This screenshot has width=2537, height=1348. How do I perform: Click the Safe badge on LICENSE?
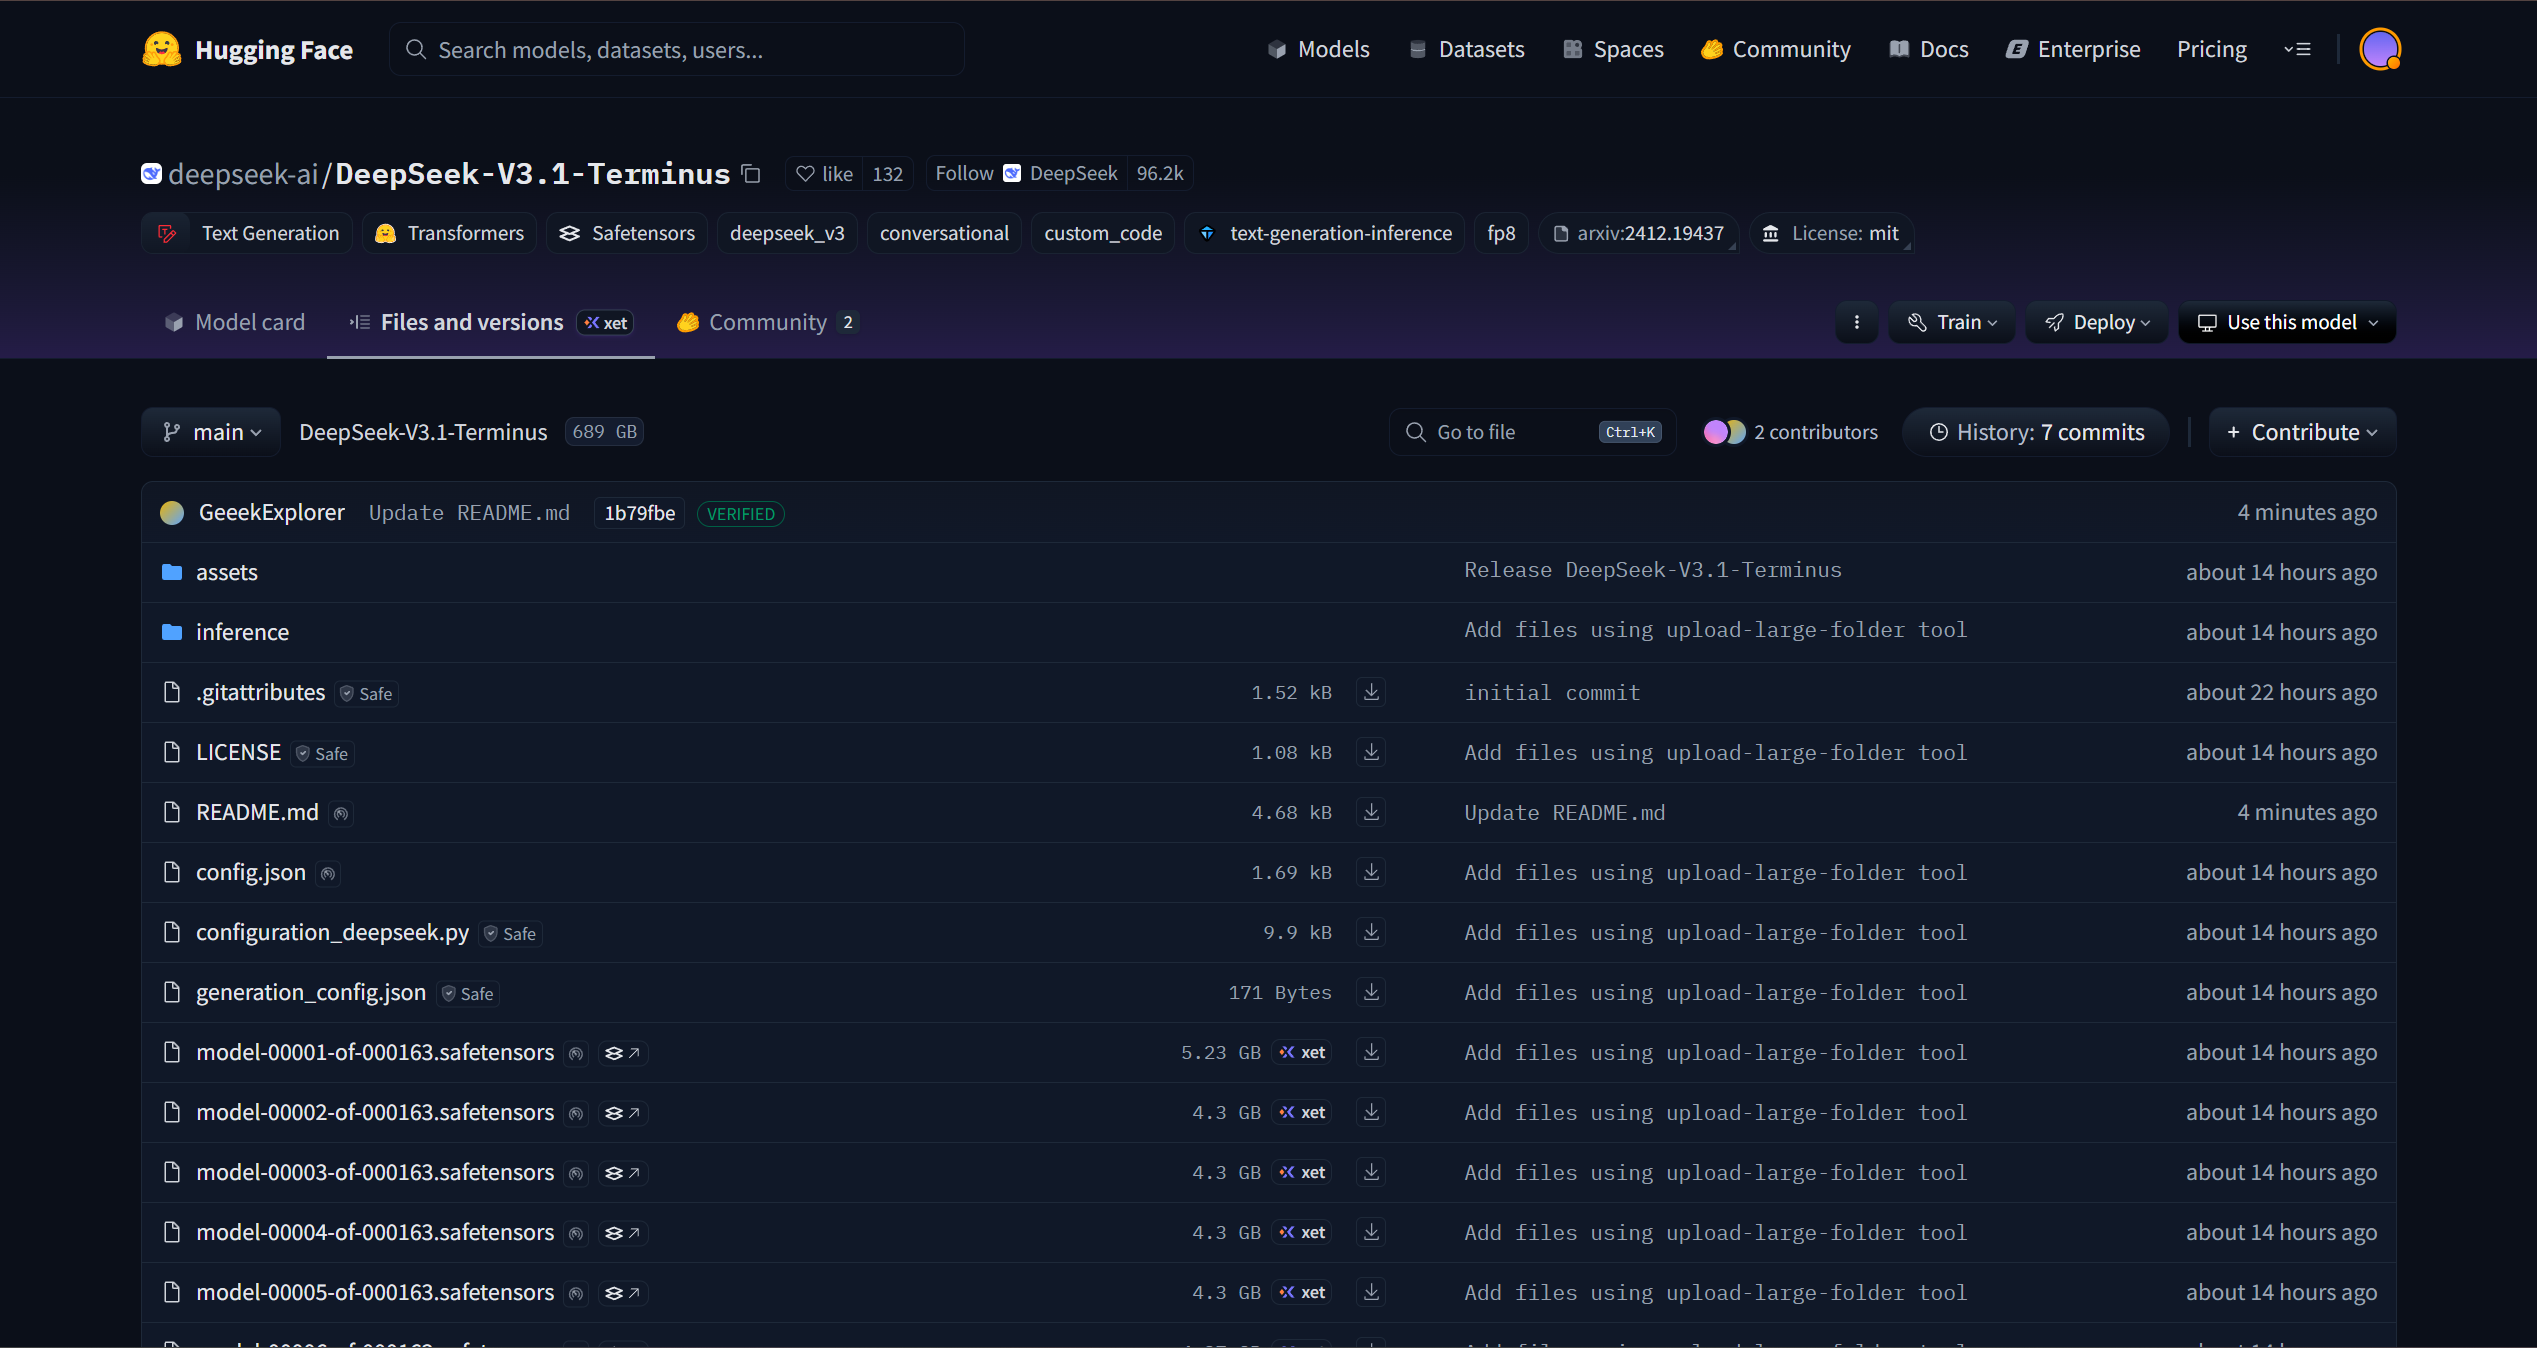tap(323, 753)
